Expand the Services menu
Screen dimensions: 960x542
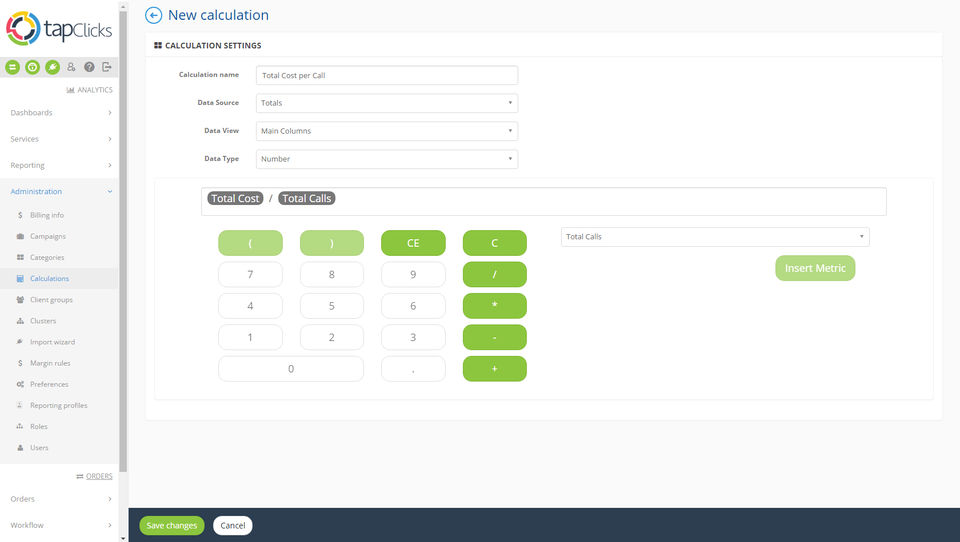[x=60, y=139]
